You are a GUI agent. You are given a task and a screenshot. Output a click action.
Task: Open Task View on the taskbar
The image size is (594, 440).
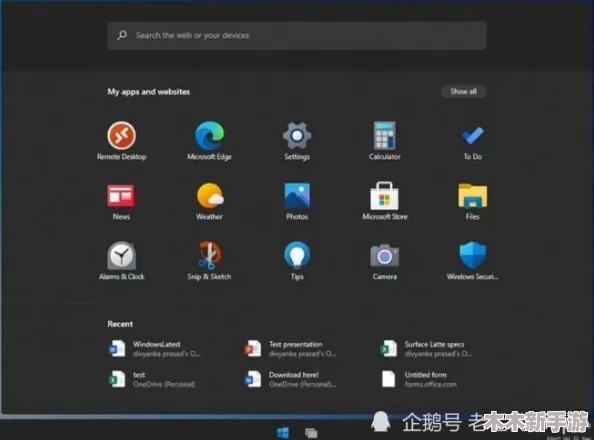pos(311,432)
